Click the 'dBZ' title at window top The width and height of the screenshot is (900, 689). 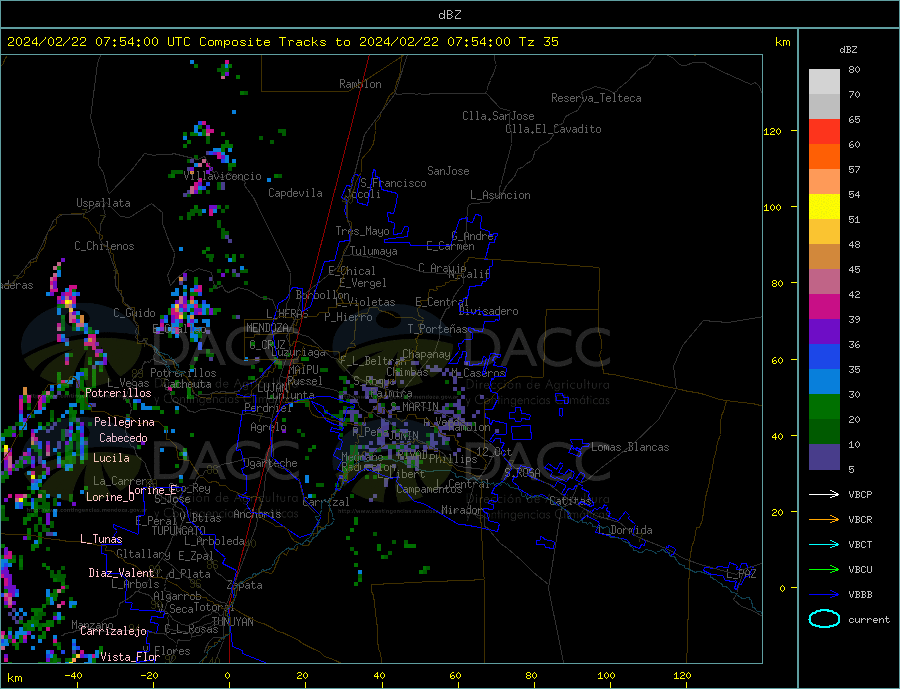click(x=449, y=15)
